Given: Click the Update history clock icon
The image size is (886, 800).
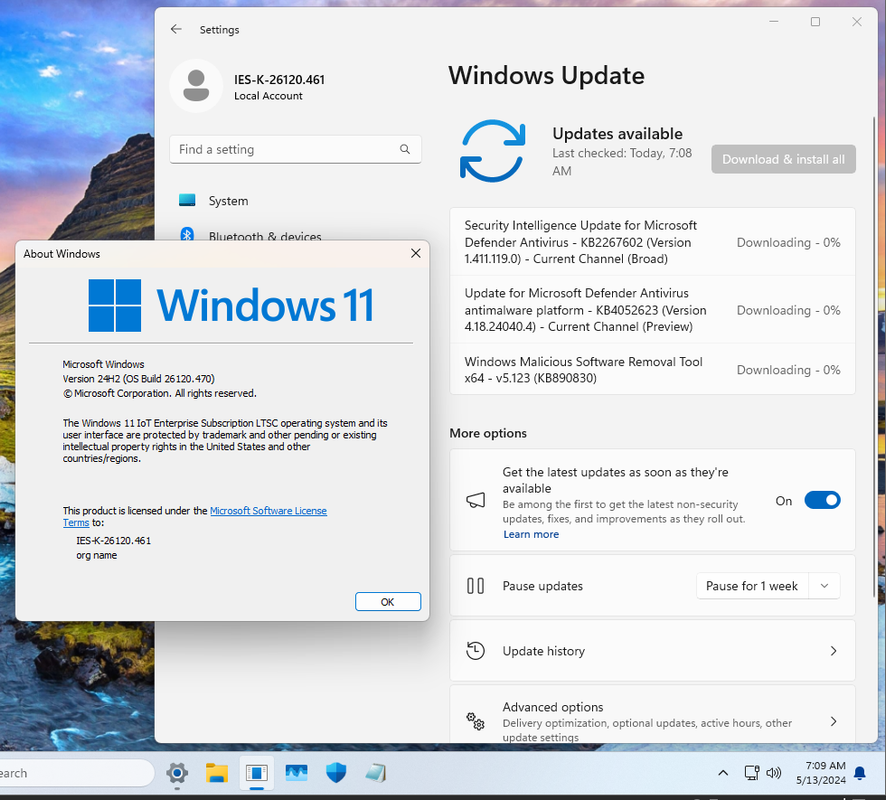Looking at the screenshot, I should click(475, 651).
